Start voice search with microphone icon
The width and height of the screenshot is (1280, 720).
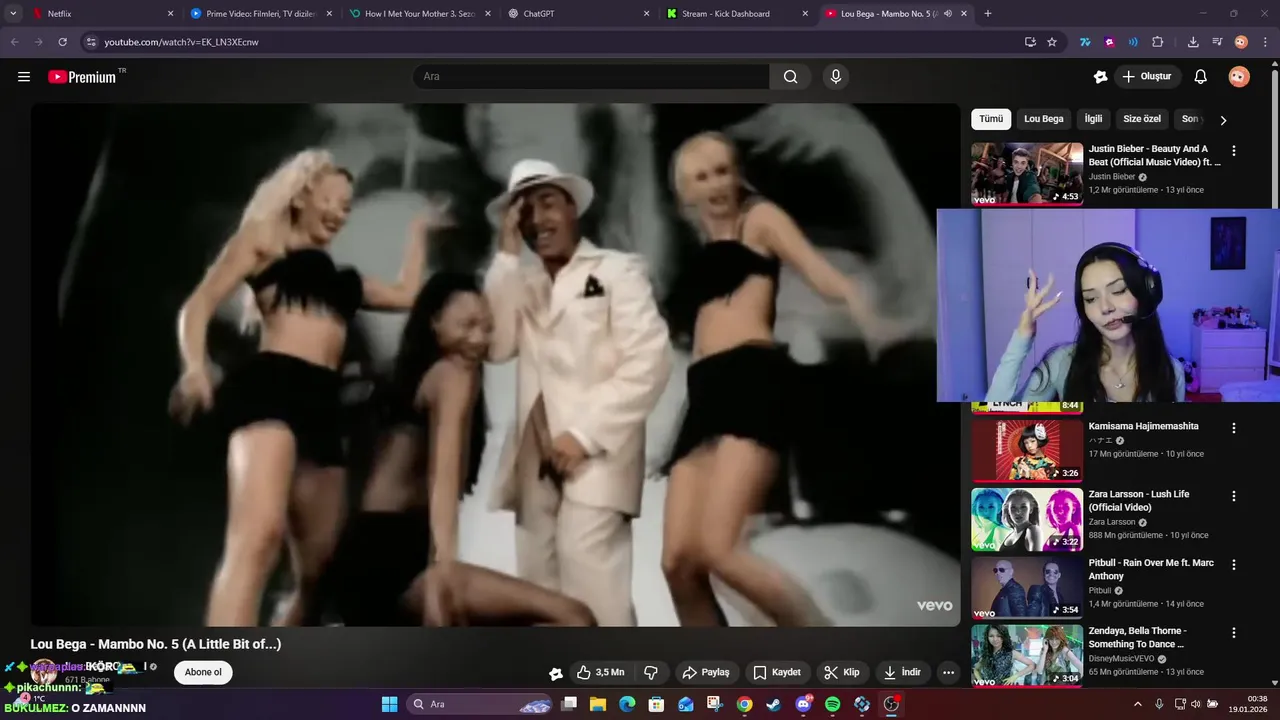(836, 77)
